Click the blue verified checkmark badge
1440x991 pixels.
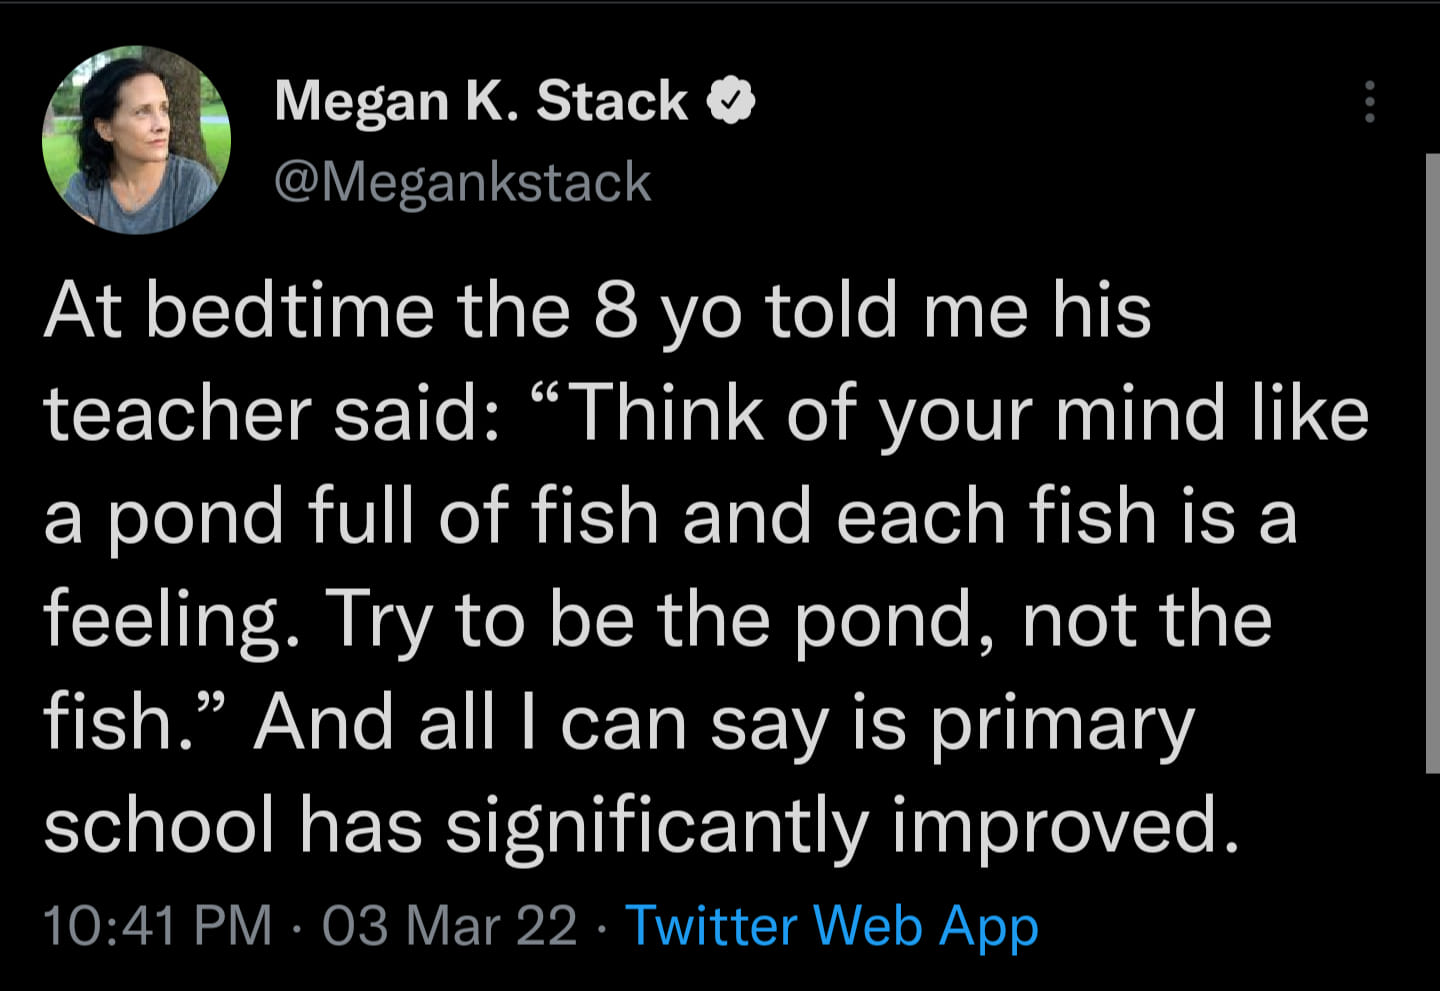click(731, 101)
